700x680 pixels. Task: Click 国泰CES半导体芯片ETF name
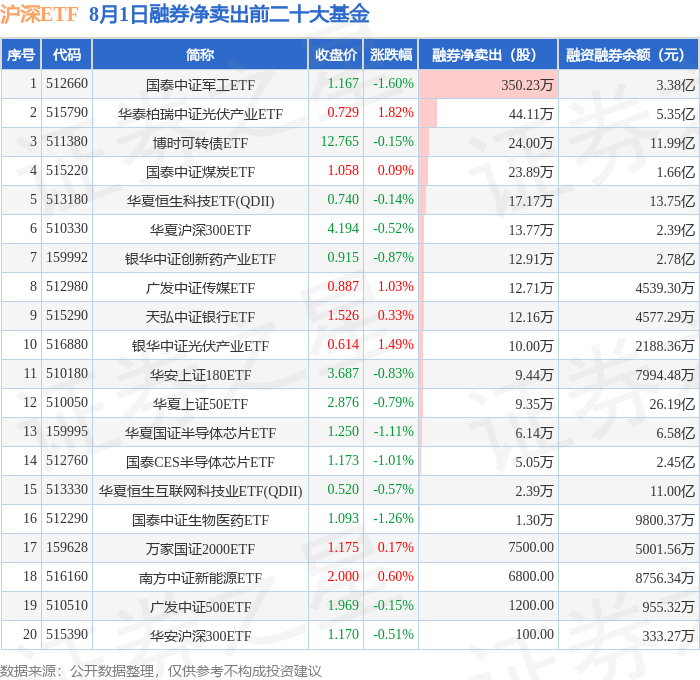[200, 462]
